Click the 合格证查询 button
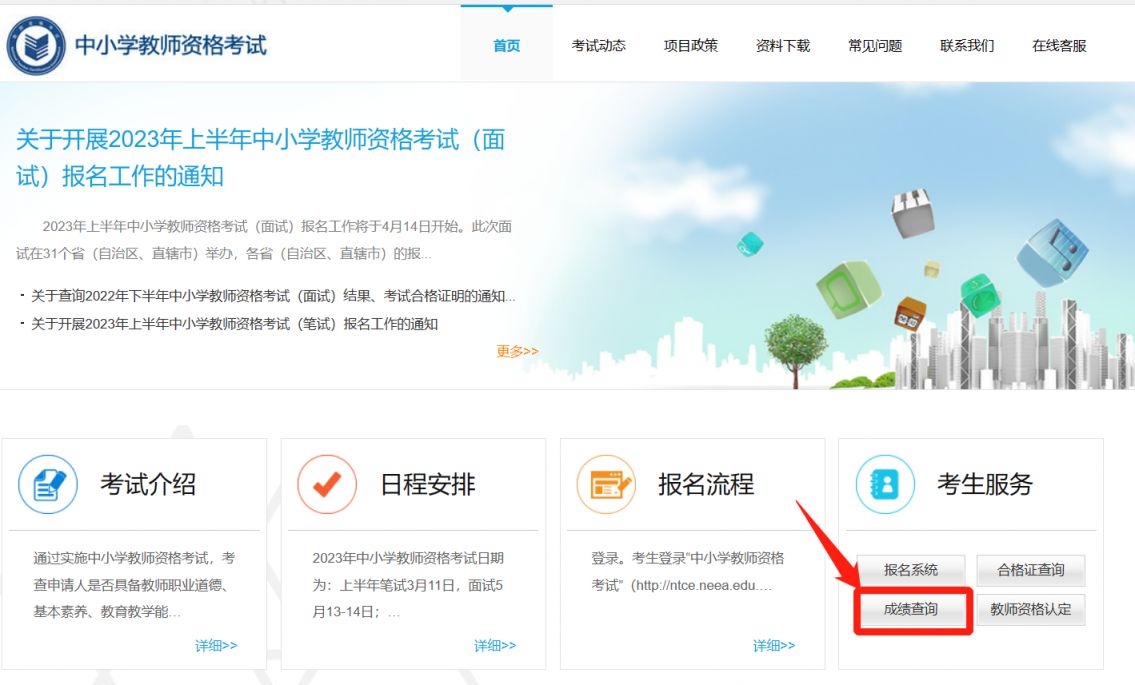The height and width of the screenshot is (685, 1135). pos(1031,570)
